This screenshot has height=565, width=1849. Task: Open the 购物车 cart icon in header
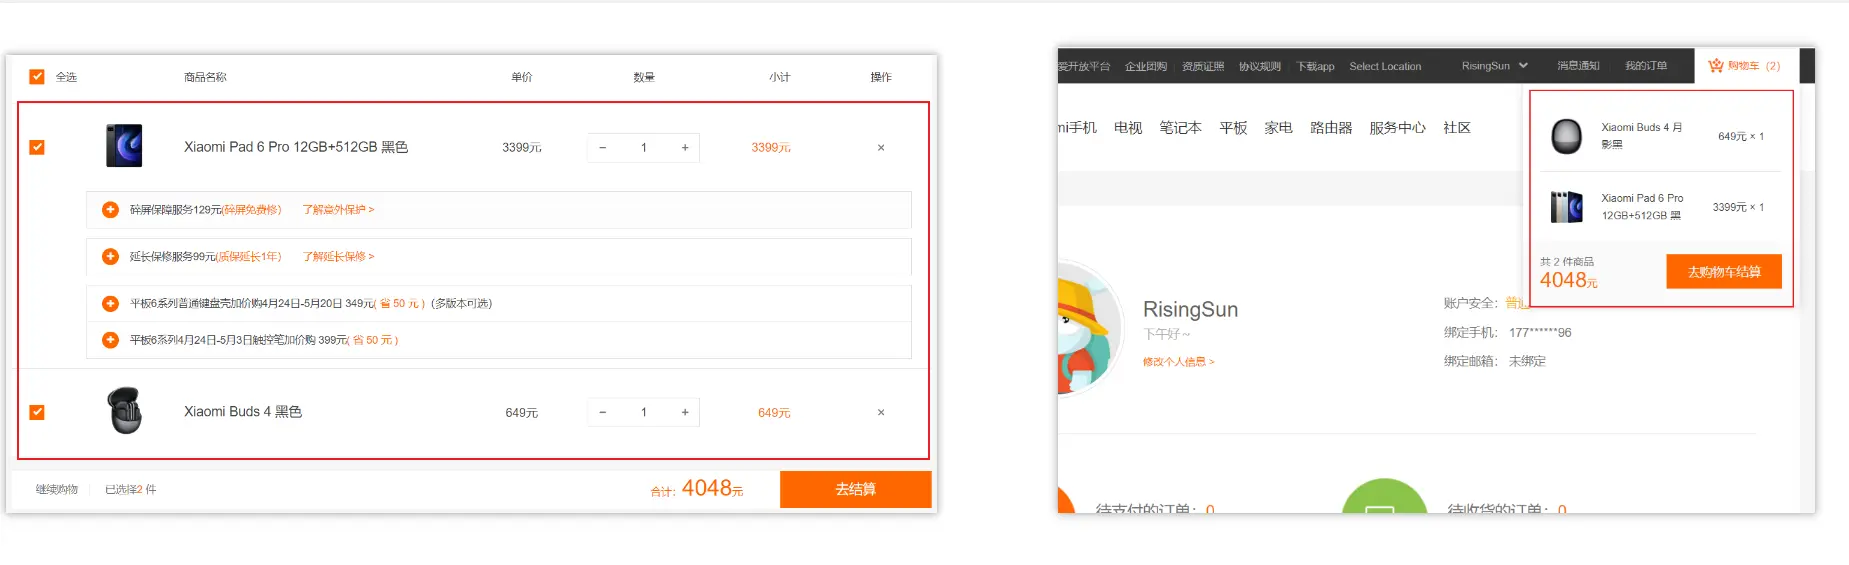1744,66
